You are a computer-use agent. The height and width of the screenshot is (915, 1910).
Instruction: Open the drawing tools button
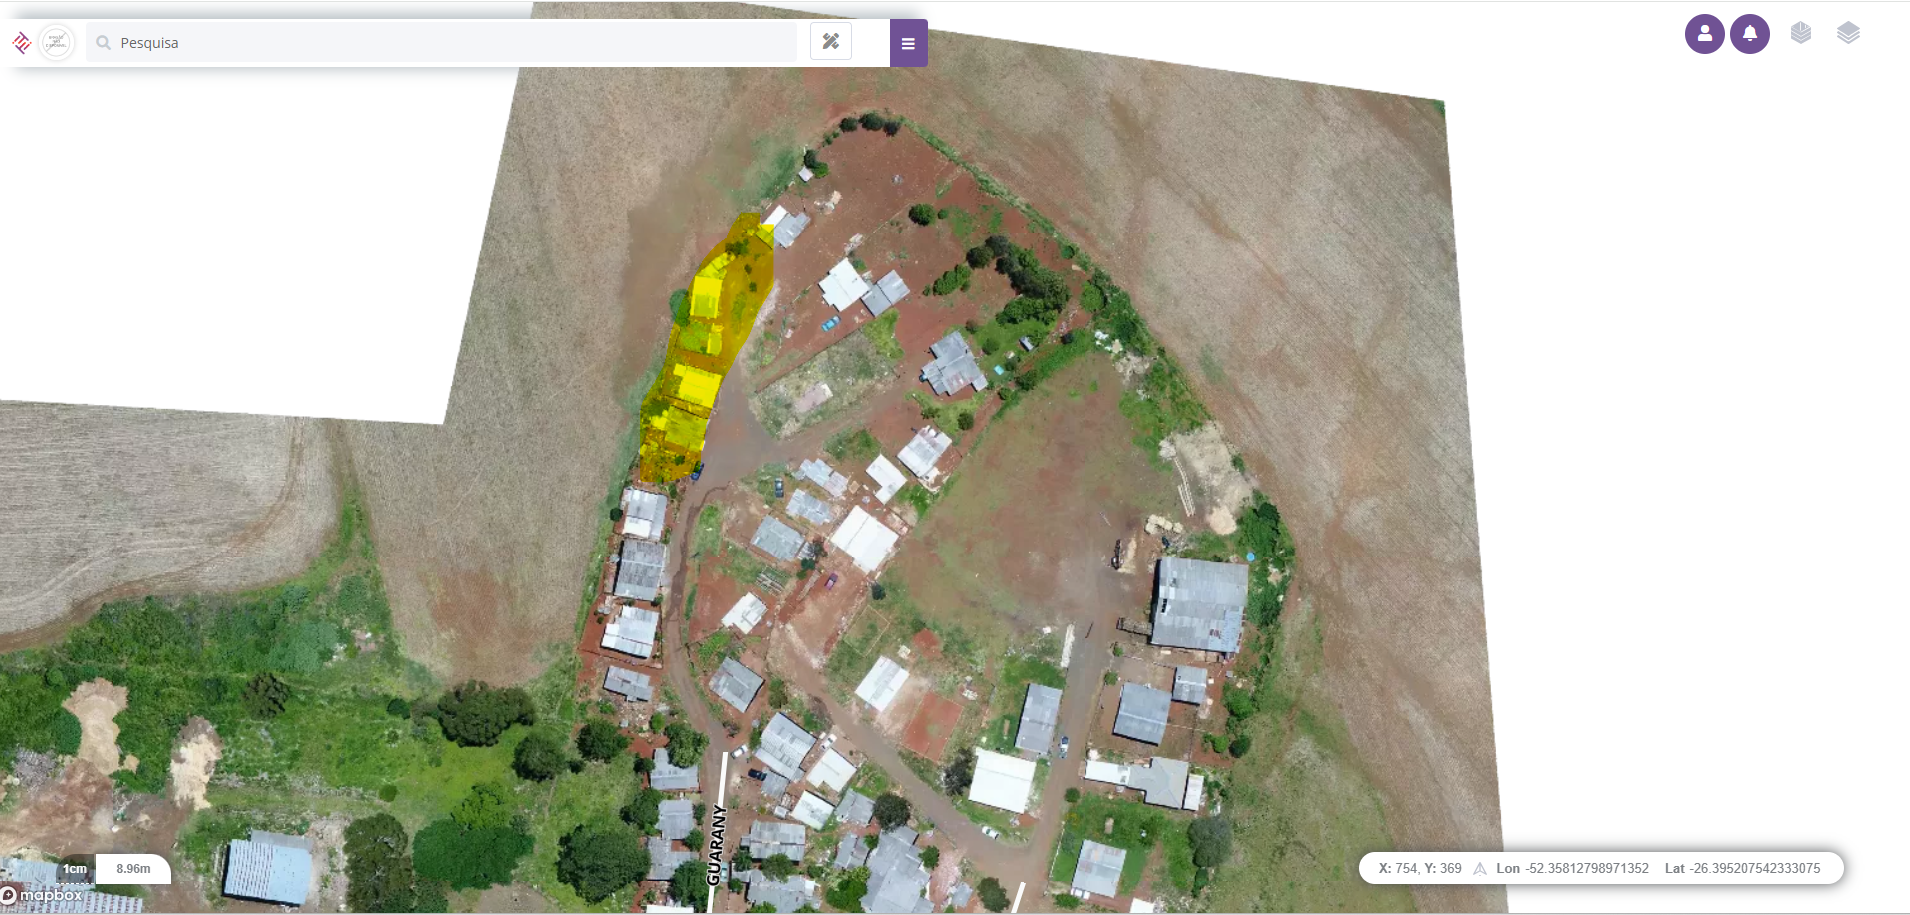click(x=831, y=42)
